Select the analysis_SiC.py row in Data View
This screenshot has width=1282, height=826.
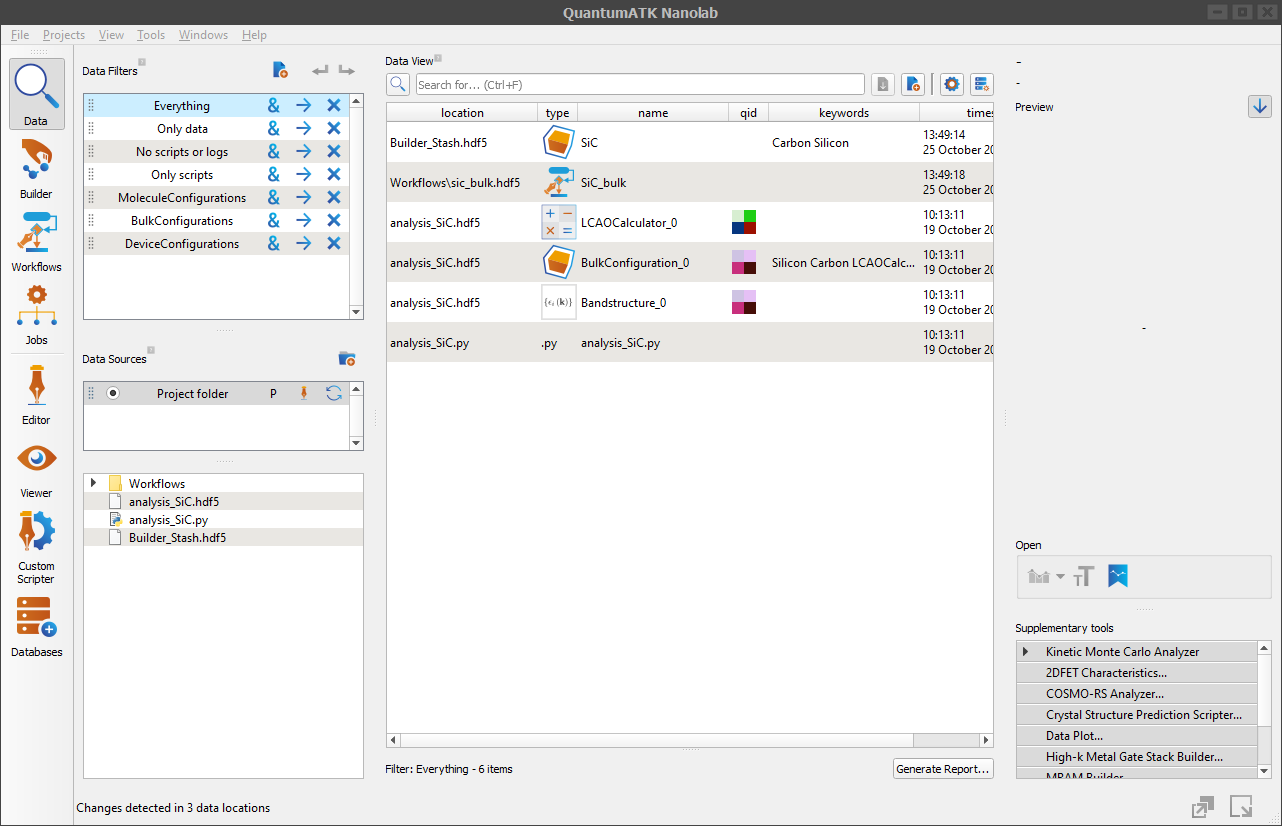pyautogui.click(x=690, y=342)
